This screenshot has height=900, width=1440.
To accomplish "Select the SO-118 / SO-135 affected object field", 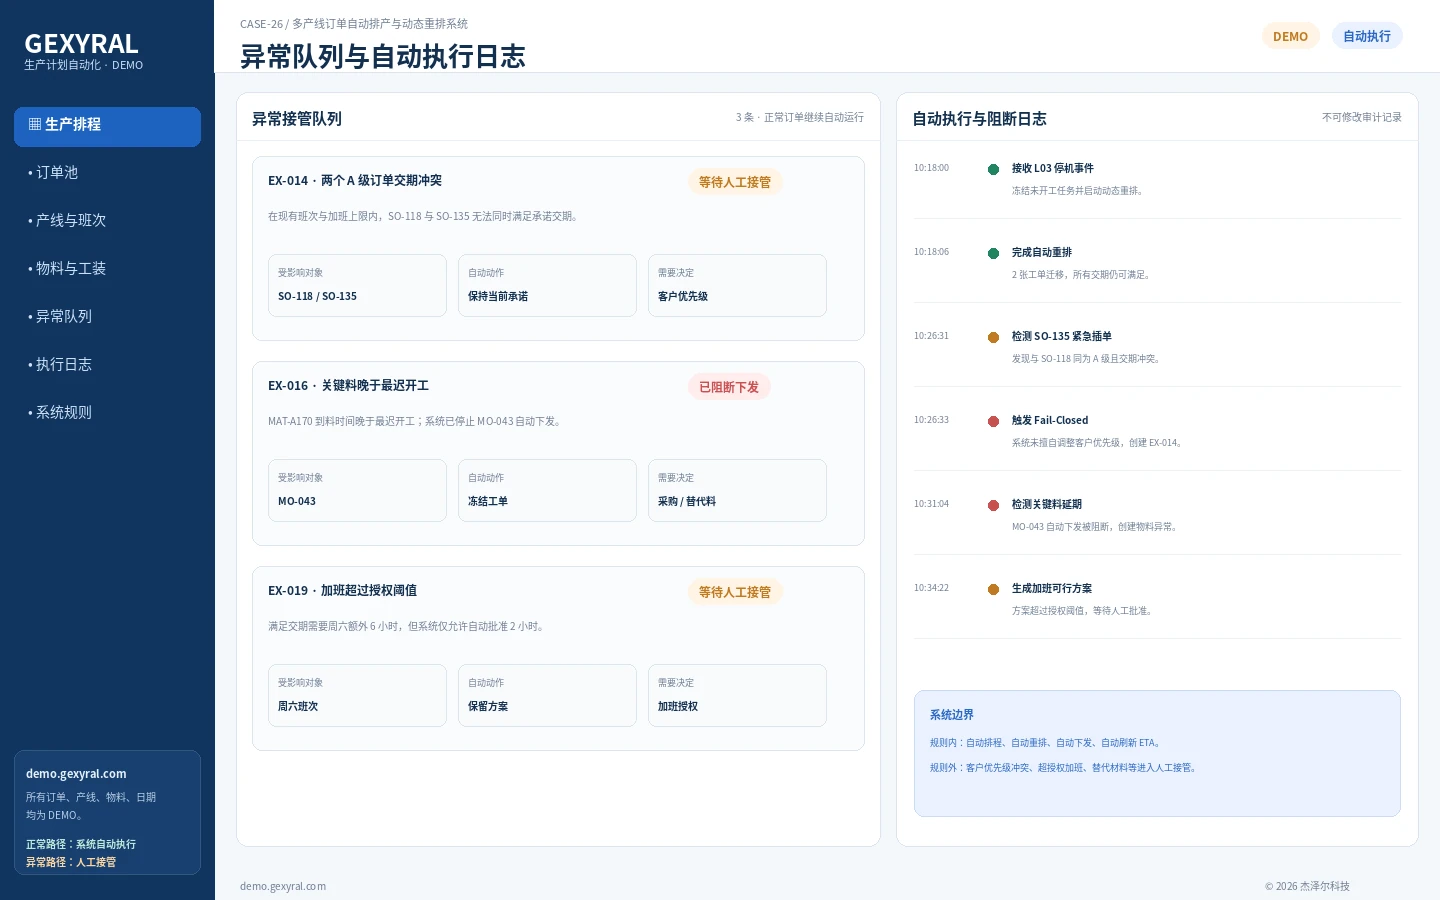I will tap(357, 285).
